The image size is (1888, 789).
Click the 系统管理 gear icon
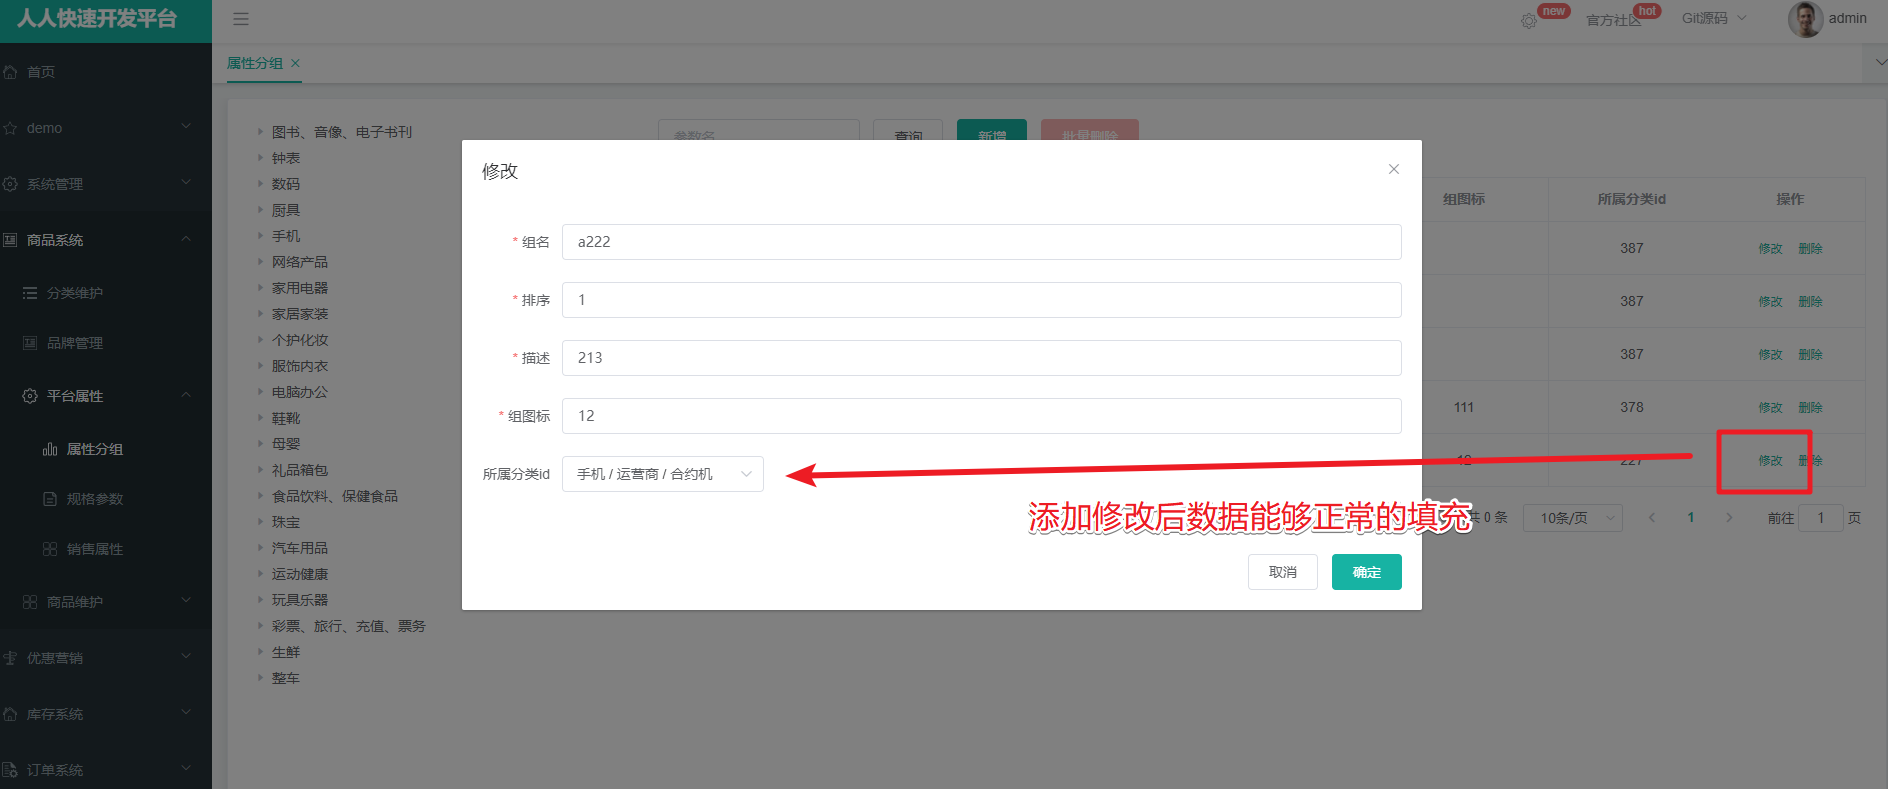click(10, 184)
